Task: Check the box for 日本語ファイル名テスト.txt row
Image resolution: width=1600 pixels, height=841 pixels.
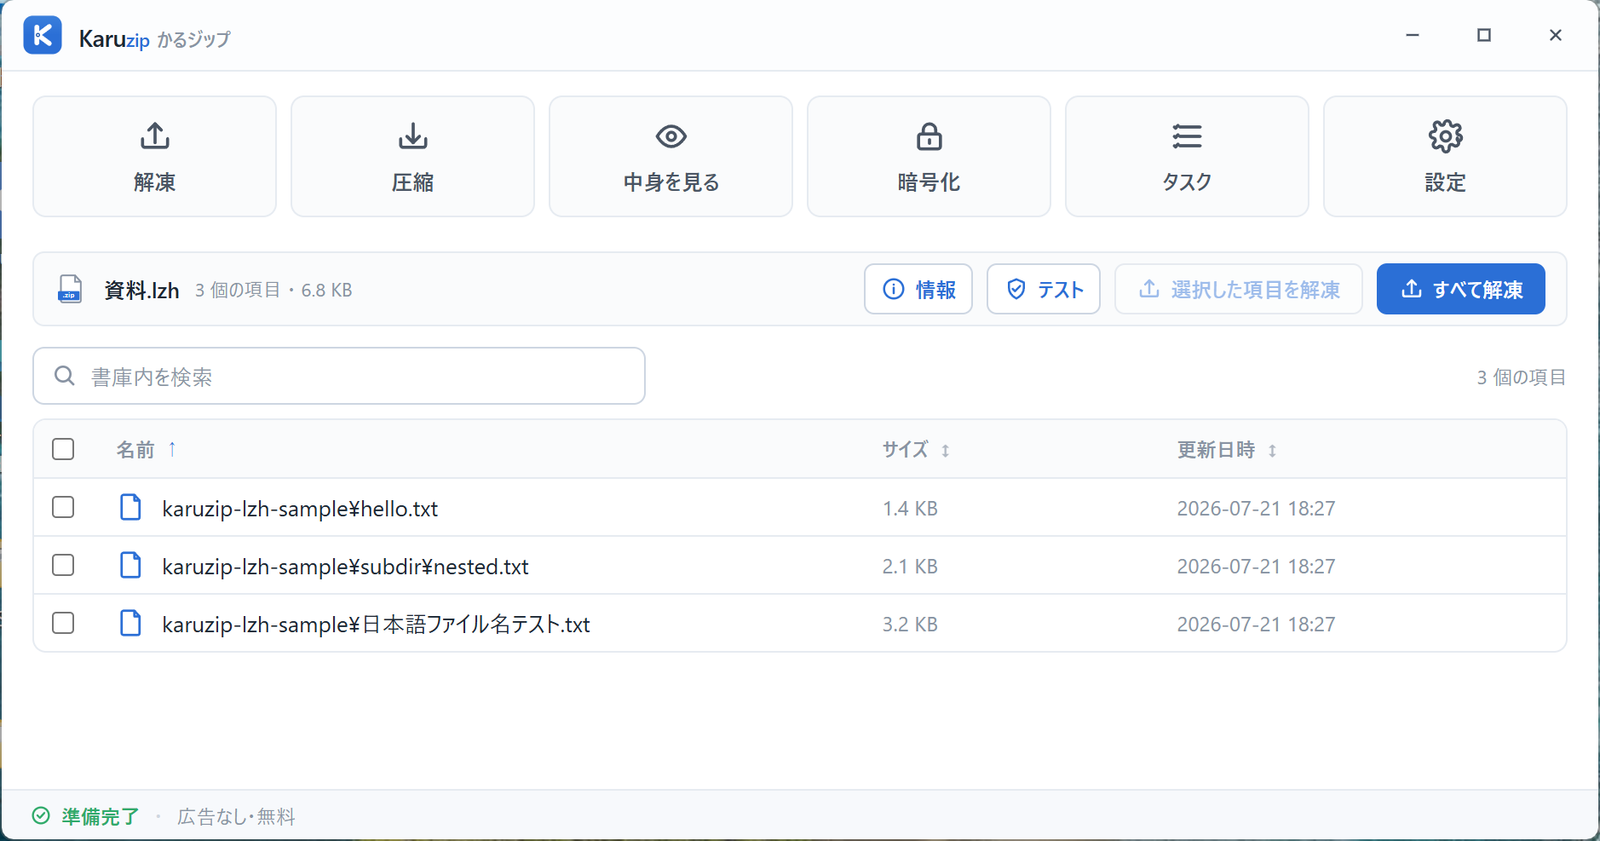Action: coord(63,623)
